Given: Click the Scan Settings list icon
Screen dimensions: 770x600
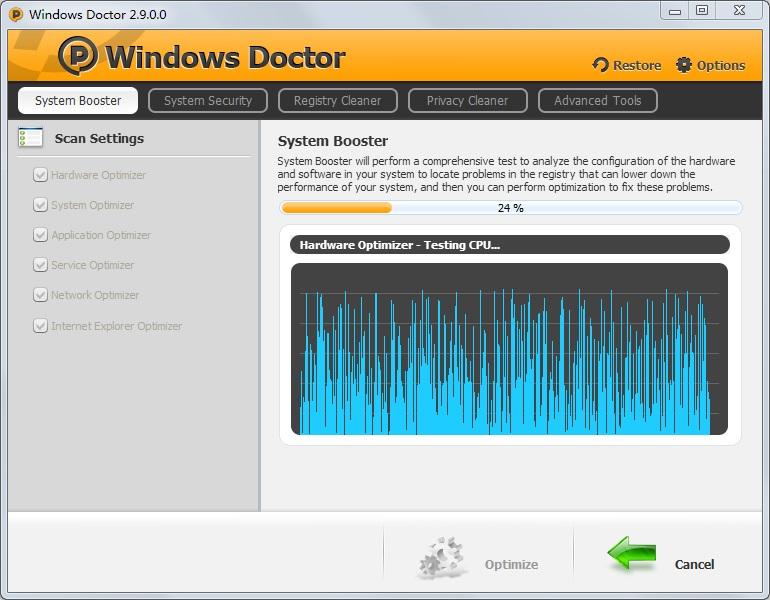Looking at the screenshot, I should tap(30, 137).
